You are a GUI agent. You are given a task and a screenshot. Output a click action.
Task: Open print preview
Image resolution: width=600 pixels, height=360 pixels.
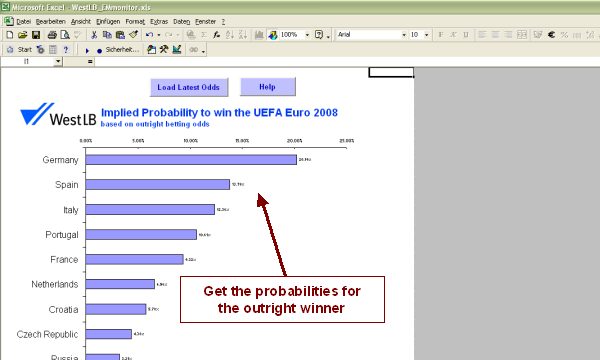(65, 35)
